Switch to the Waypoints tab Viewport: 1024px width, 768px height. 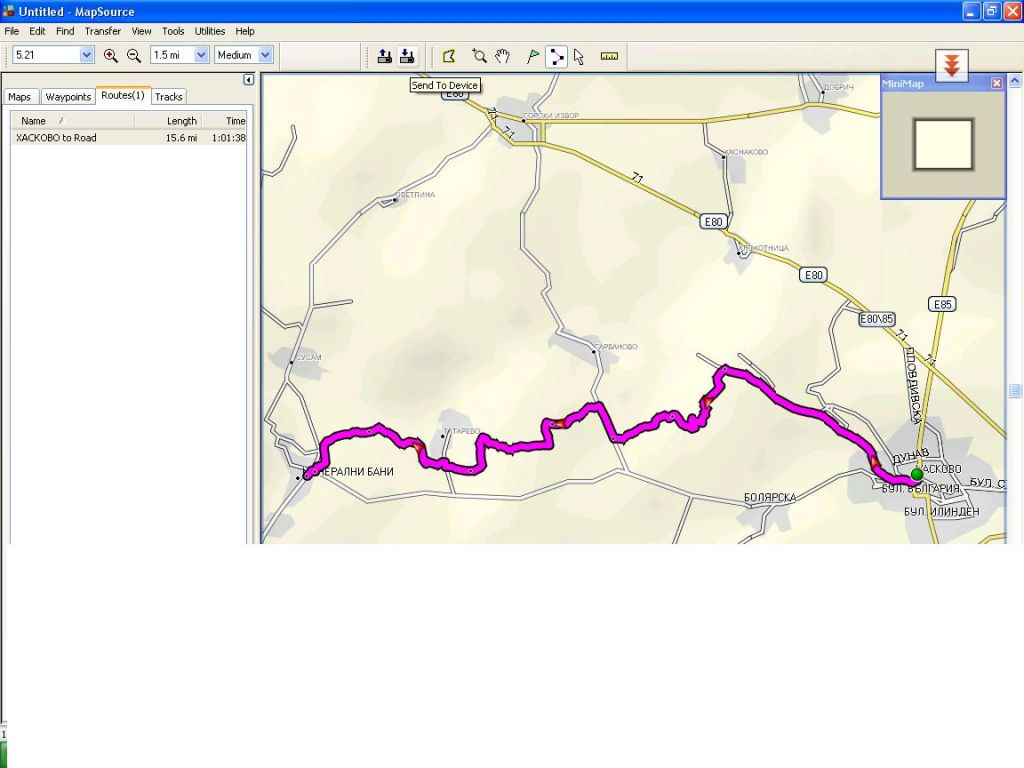tap(68, 97)
